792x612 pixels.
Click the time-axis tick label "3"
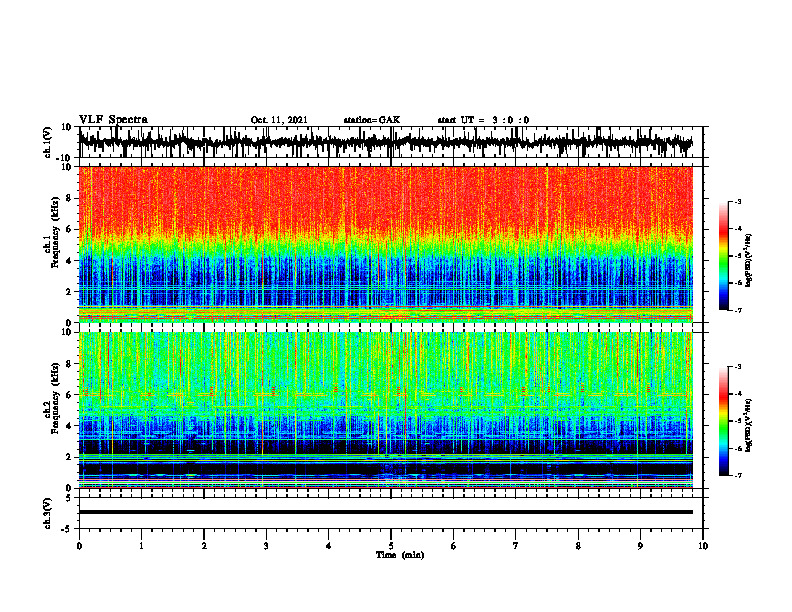point(266,546)
